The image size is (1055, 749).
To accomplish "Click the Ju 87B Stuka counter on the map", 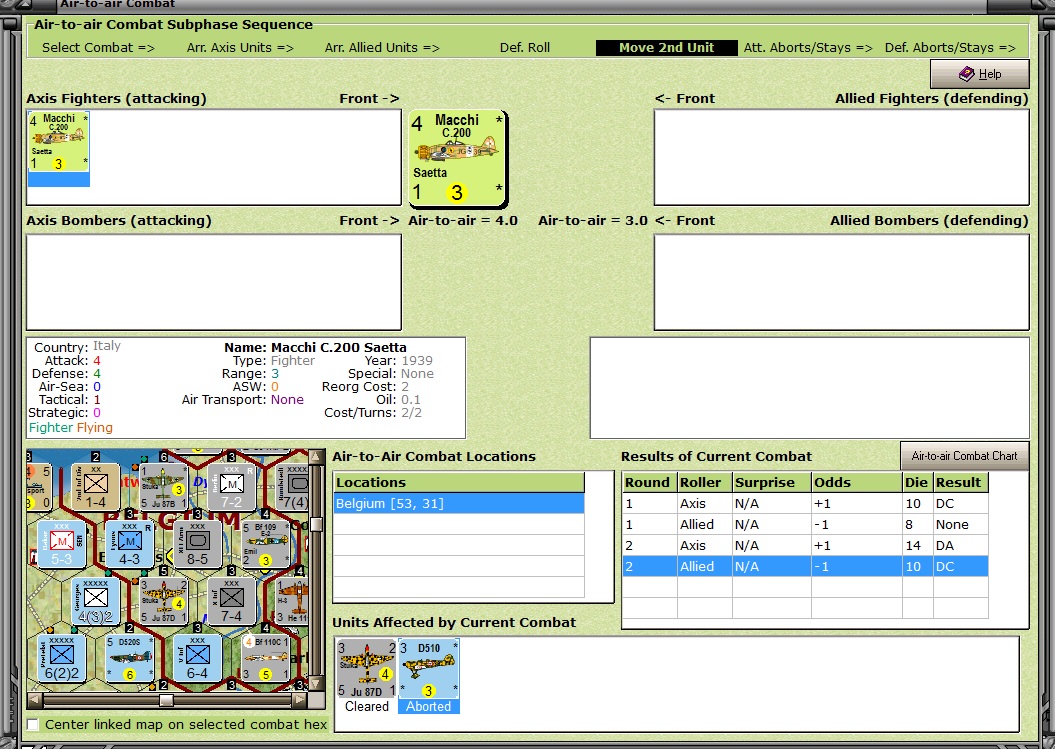I will pyautogui.click(x=163, y=486).
